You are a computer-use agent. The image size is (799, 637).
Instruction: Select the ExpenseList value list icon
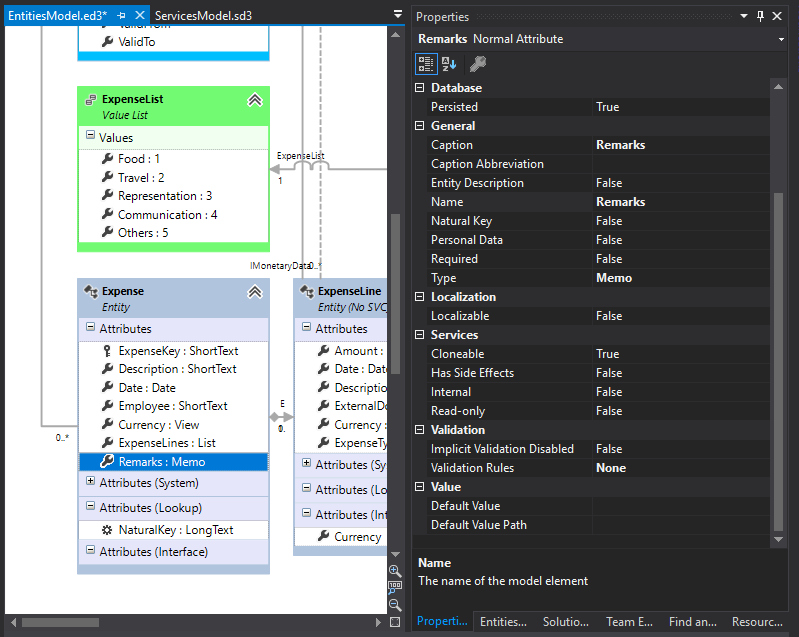tap(91, 100)
